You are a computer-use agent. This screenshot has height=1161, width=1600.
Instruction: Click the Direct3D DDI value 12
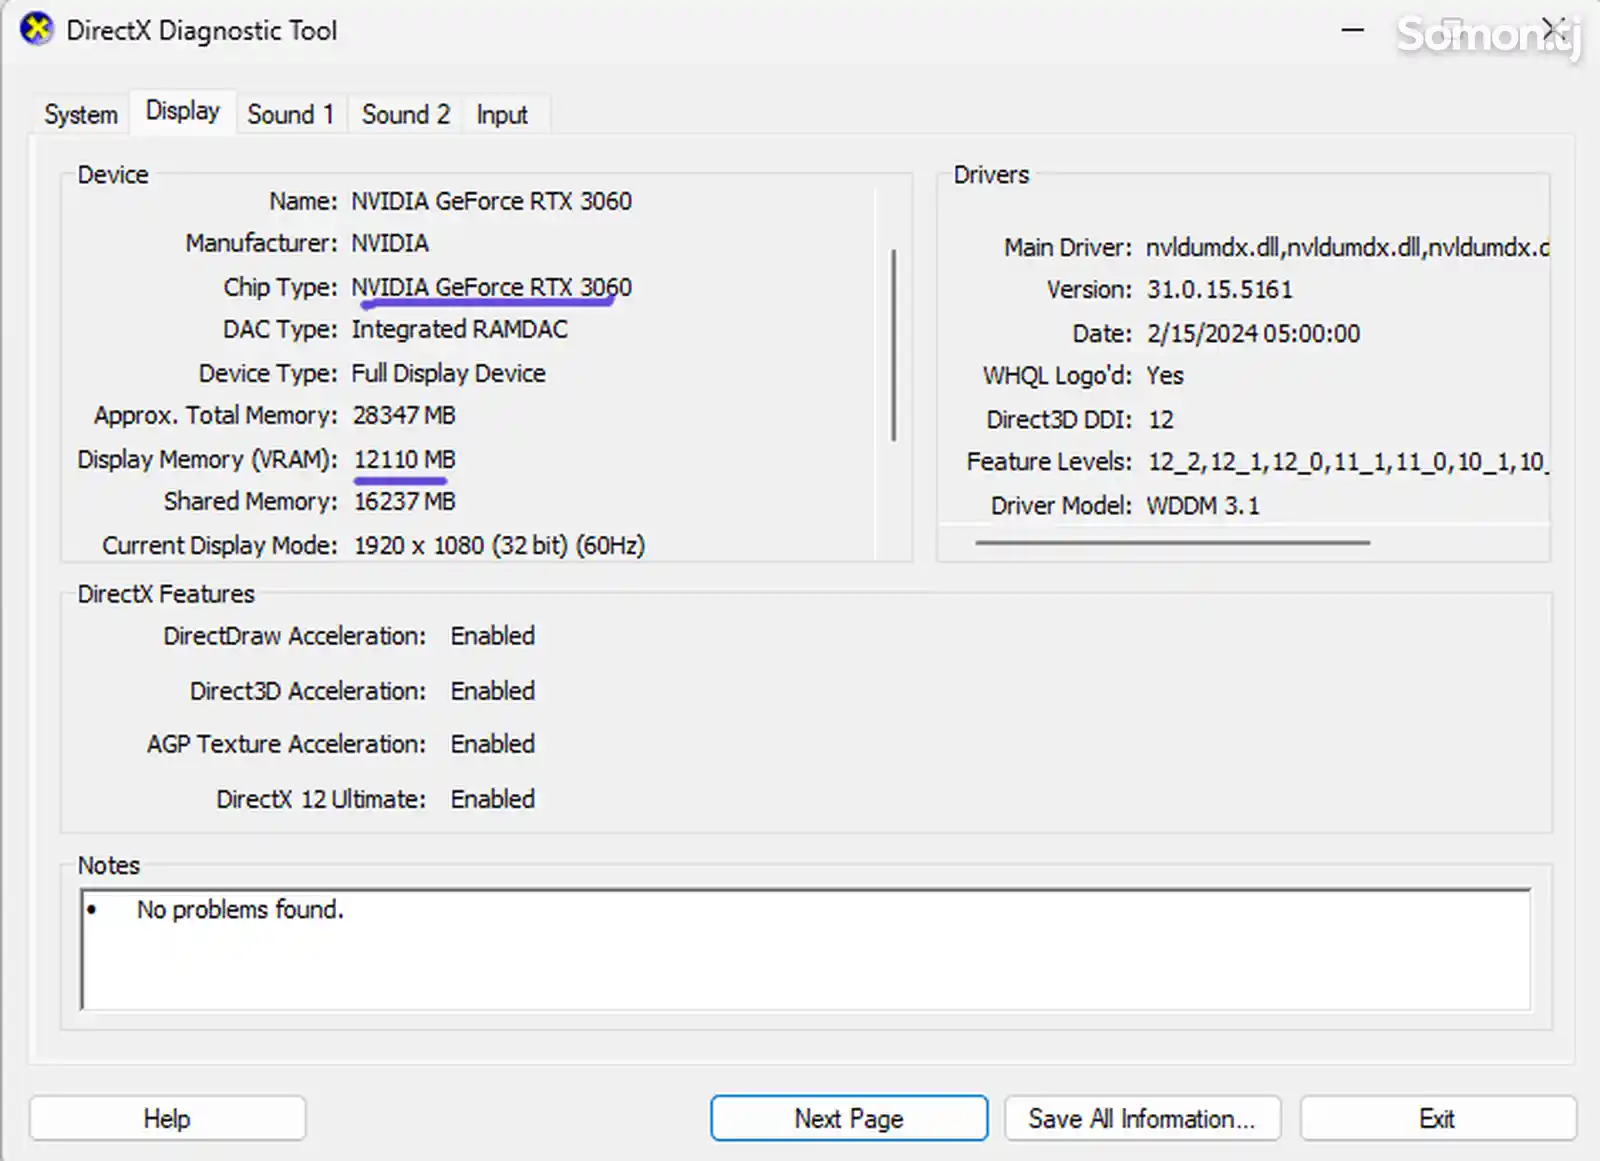coord(1160,419)
